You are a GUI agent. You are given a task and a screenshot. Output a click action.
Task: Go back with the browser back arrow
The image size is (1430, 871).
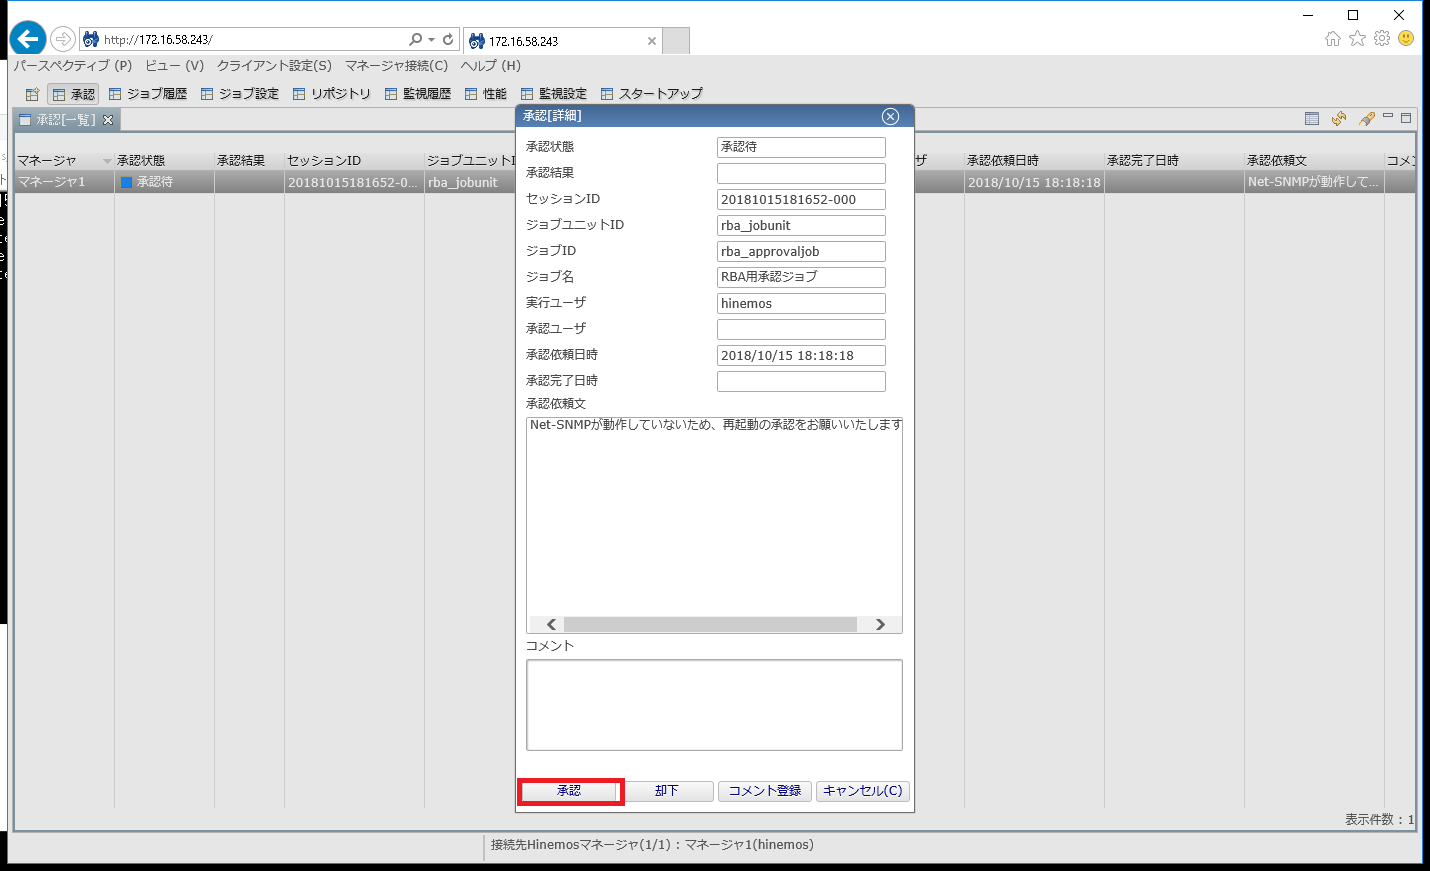[x=28, y=39]
